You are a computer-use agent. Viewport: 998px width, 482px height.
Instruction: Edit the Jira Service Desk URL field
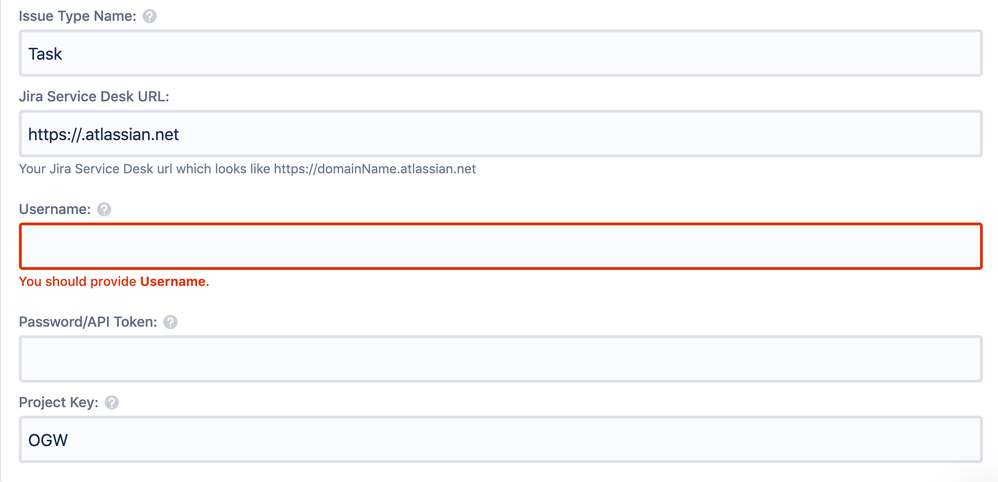point(501,134)
